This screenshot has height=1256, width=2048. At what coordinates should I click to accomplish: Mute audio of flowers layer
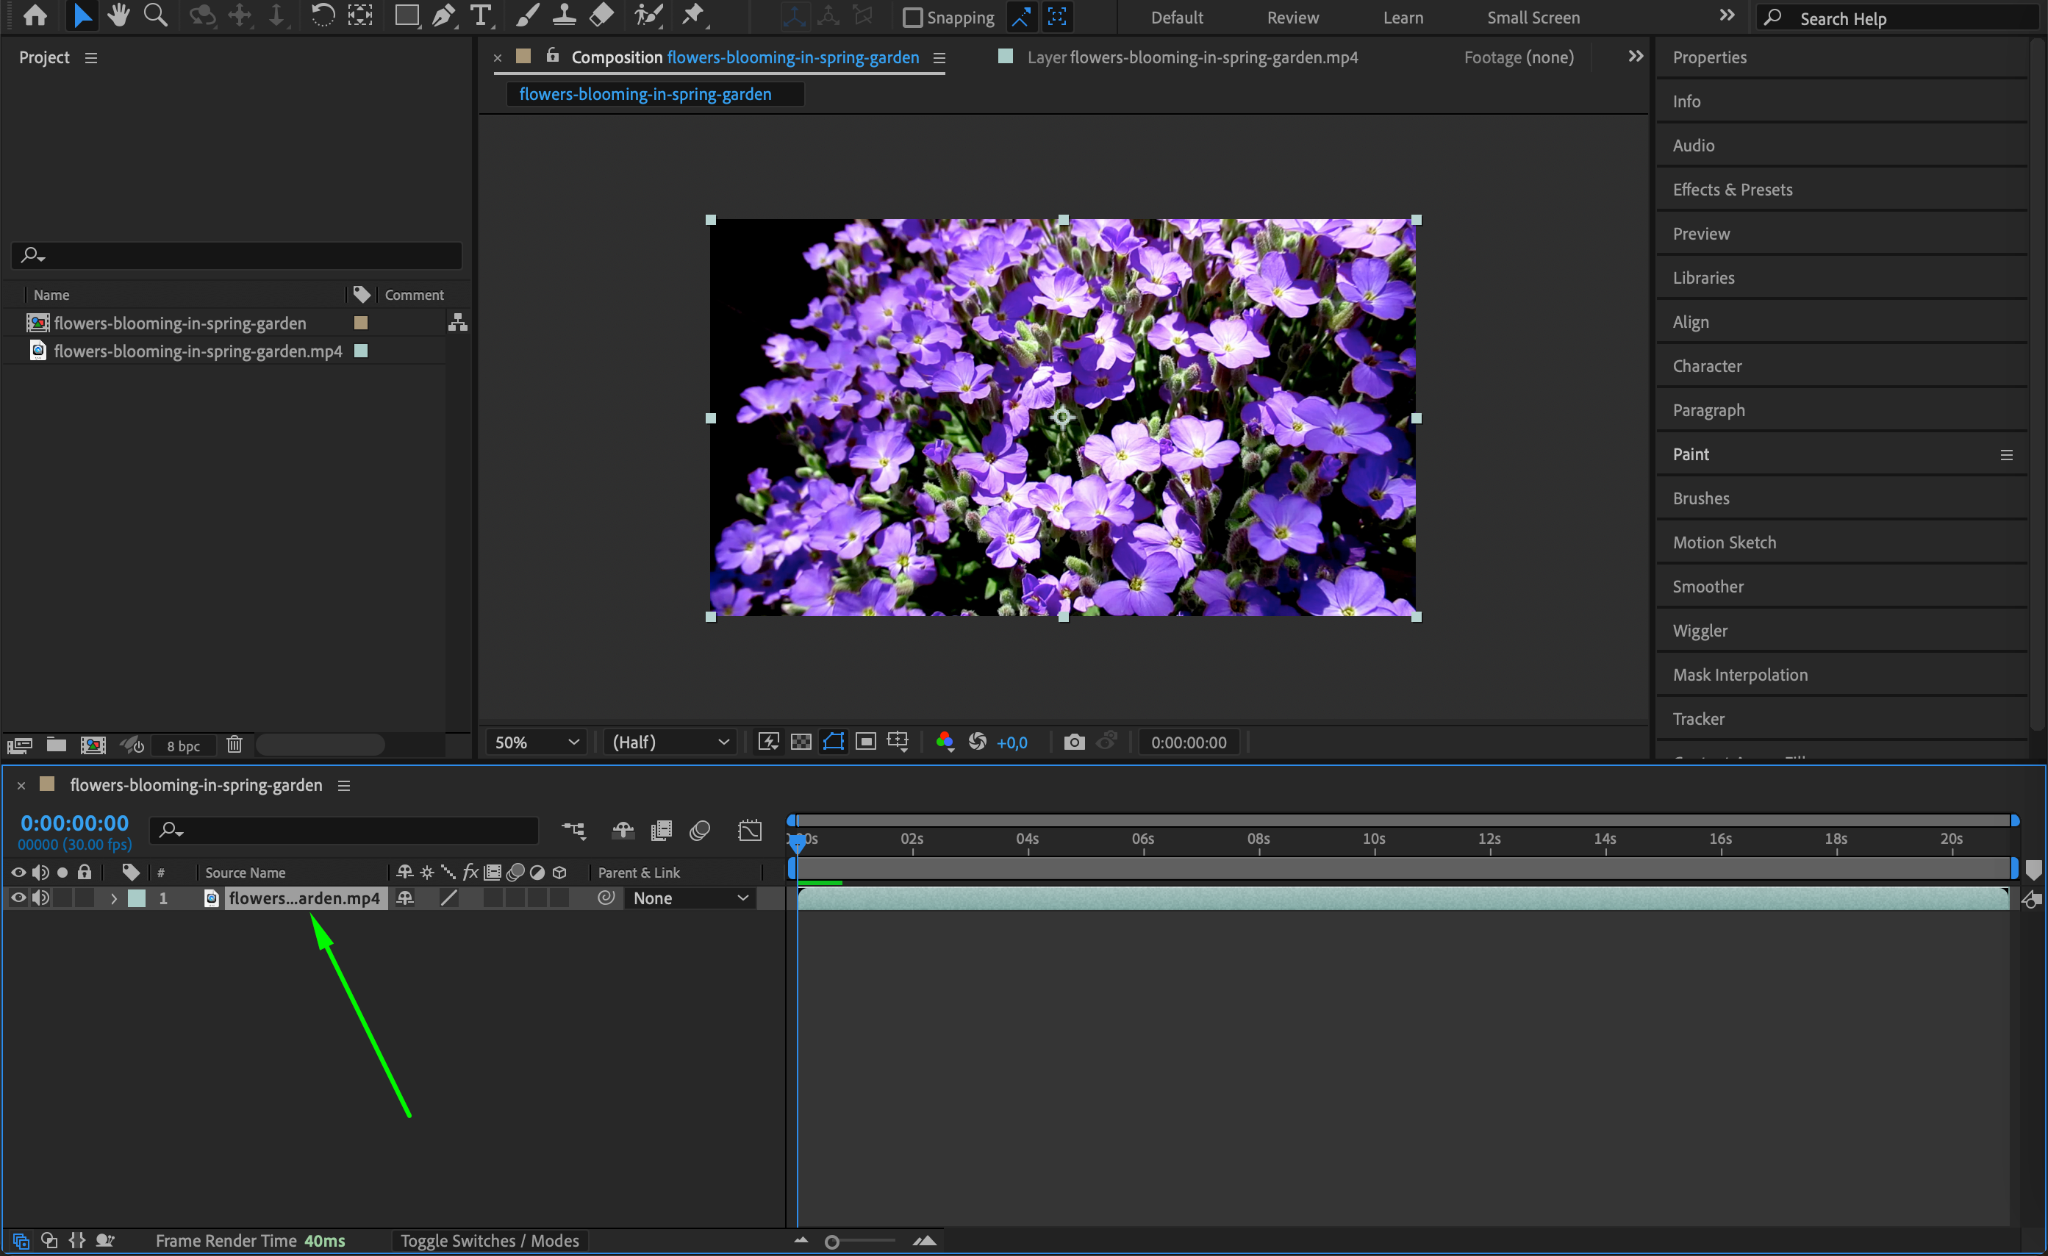(40, 898)
